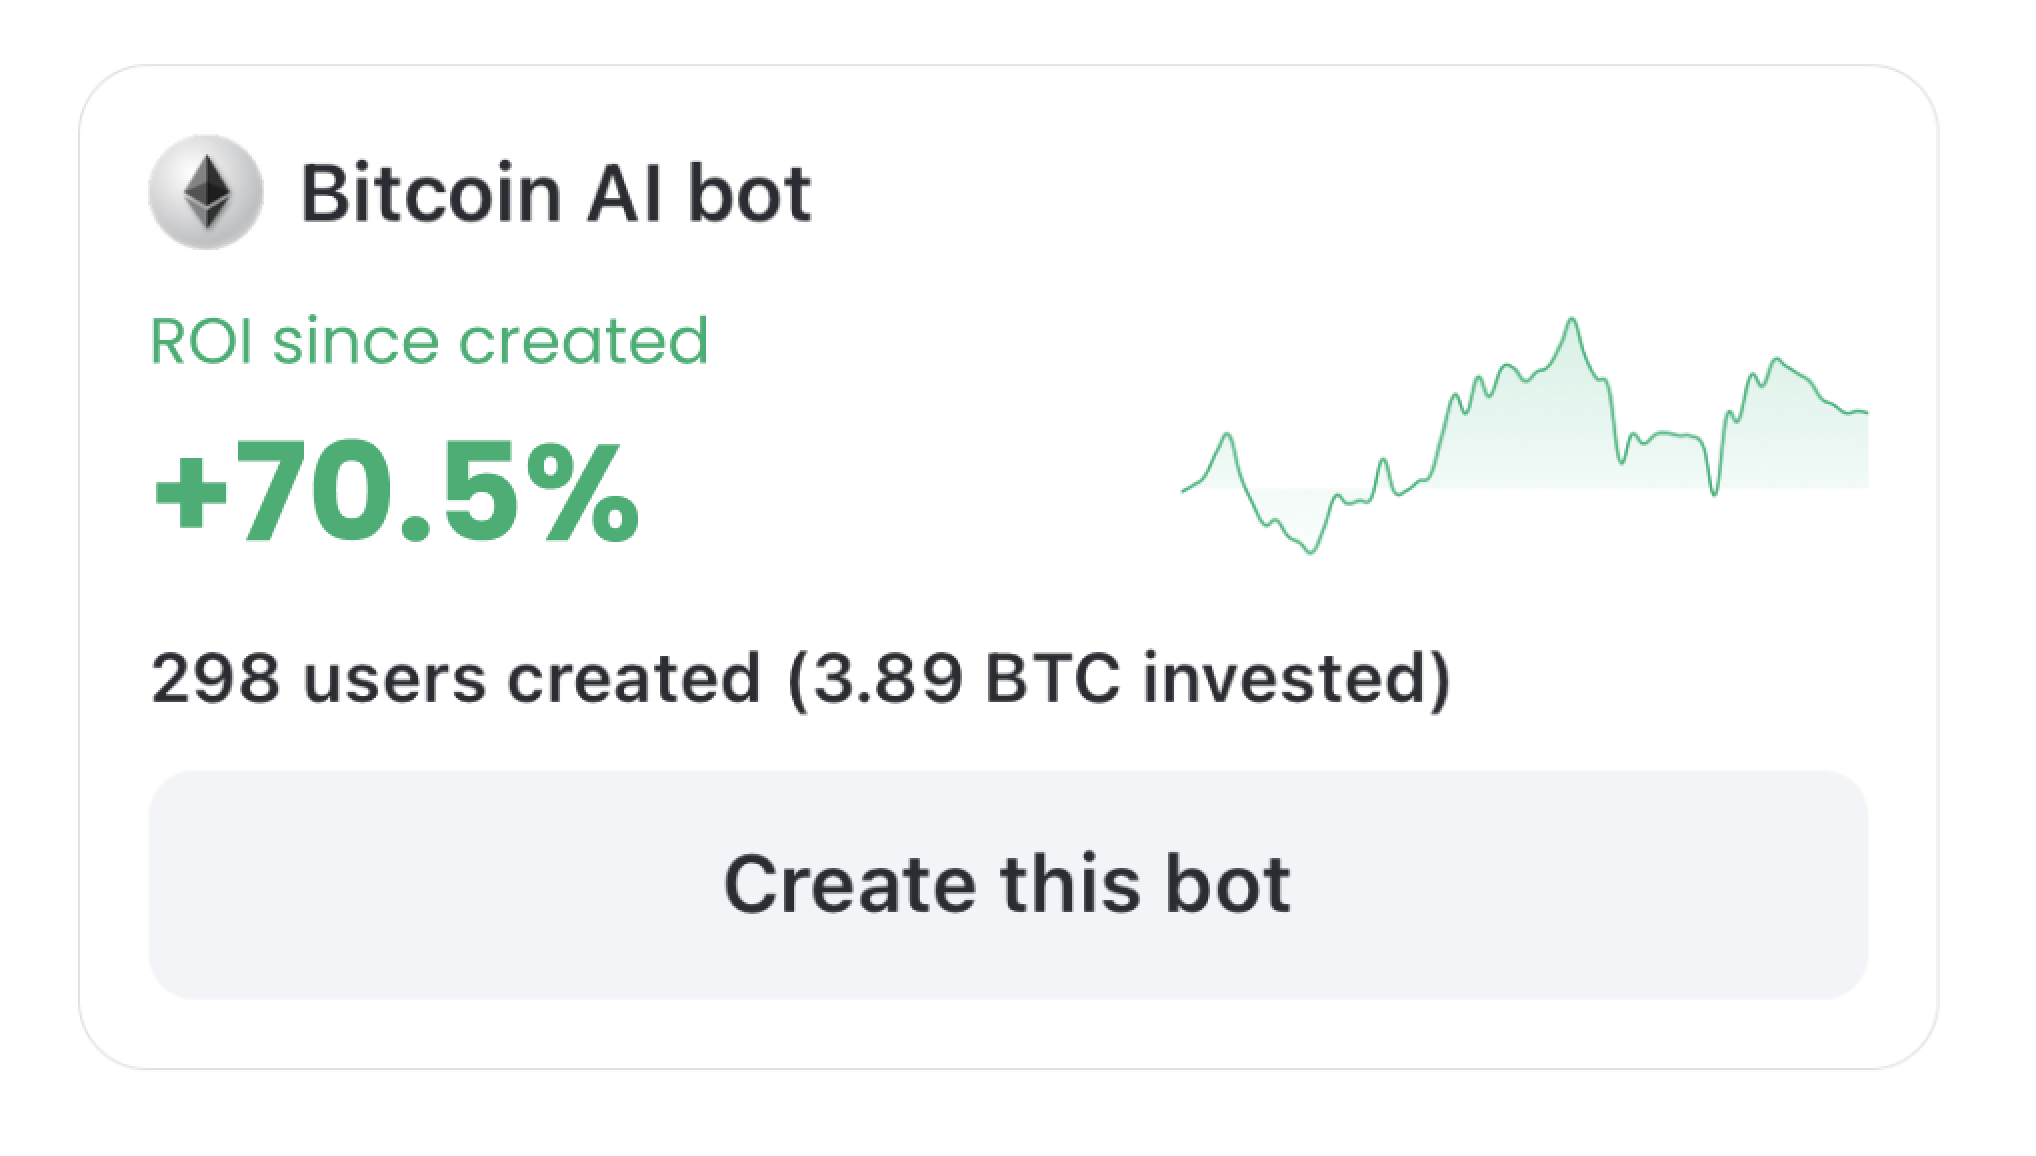This screenshot has height=1156, width=2036.
Task: Click the lowest trough of the sparkline
Action: point(1311,551)
